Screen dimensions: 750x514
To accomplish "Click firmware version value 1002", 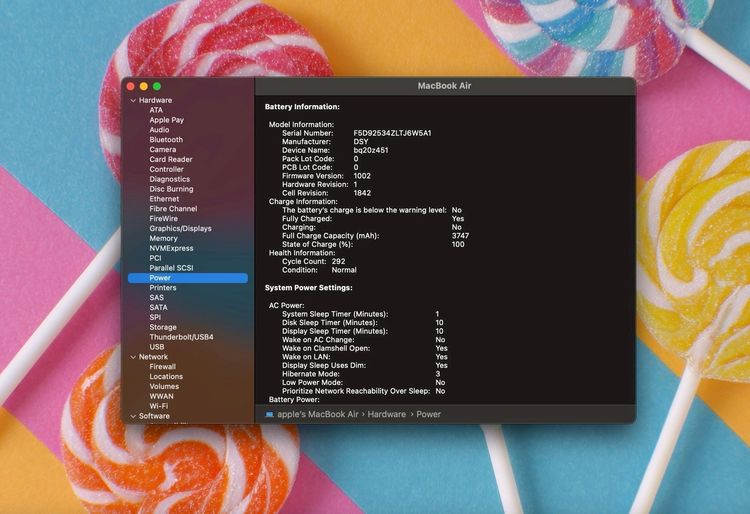I will (x=362, y=176).
